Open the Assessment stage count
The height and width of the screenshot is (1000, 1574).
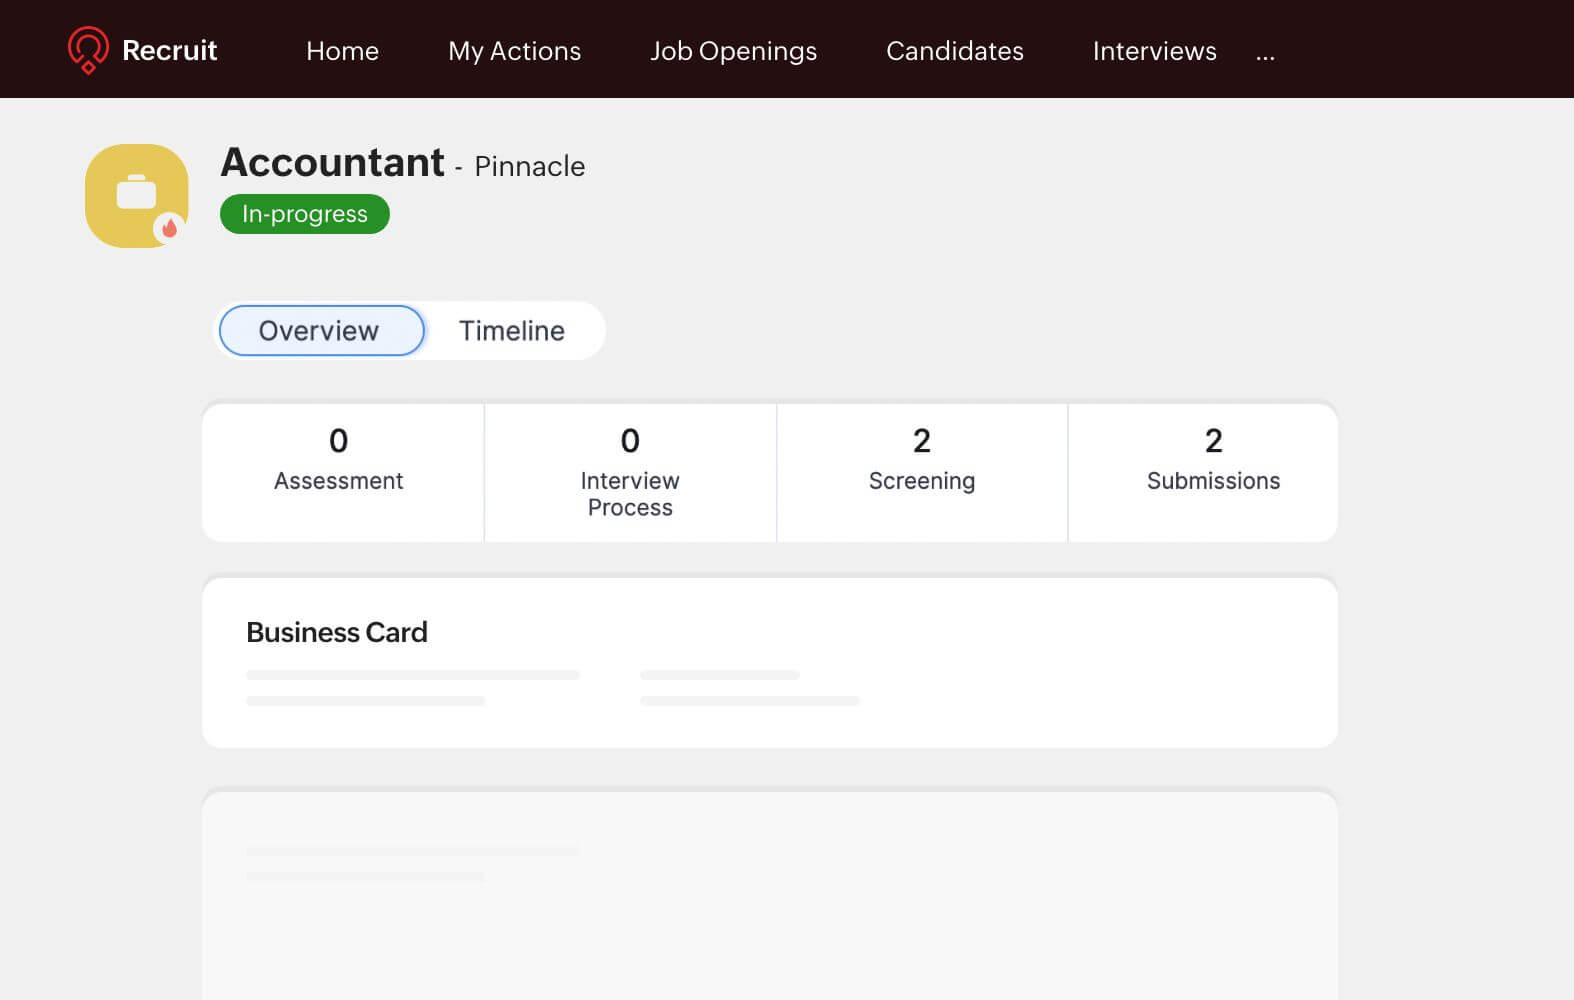coord(338,460)
